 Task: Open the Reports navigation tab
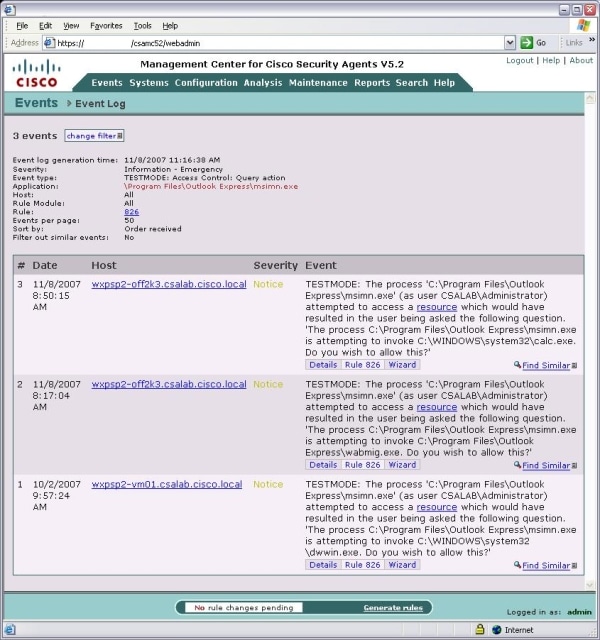(x=372, y=82)
